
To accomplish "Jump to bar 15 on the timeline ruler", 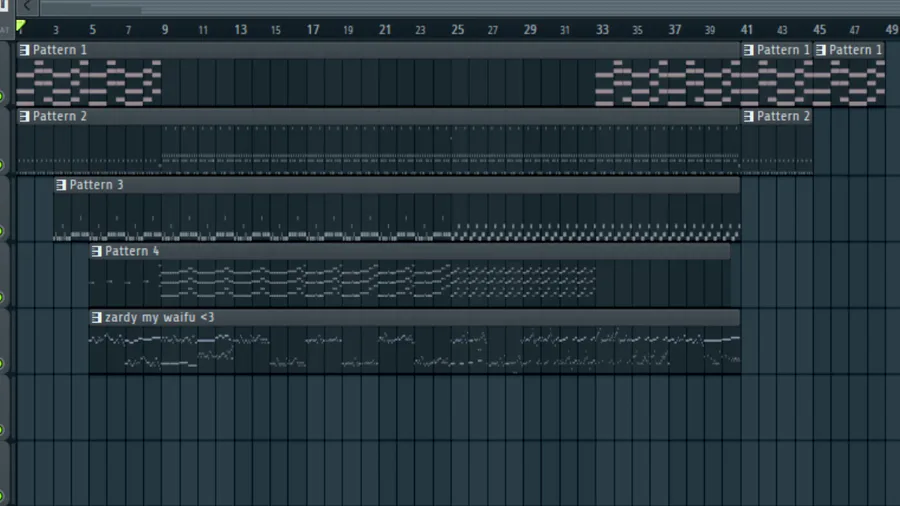I will 276,30.
